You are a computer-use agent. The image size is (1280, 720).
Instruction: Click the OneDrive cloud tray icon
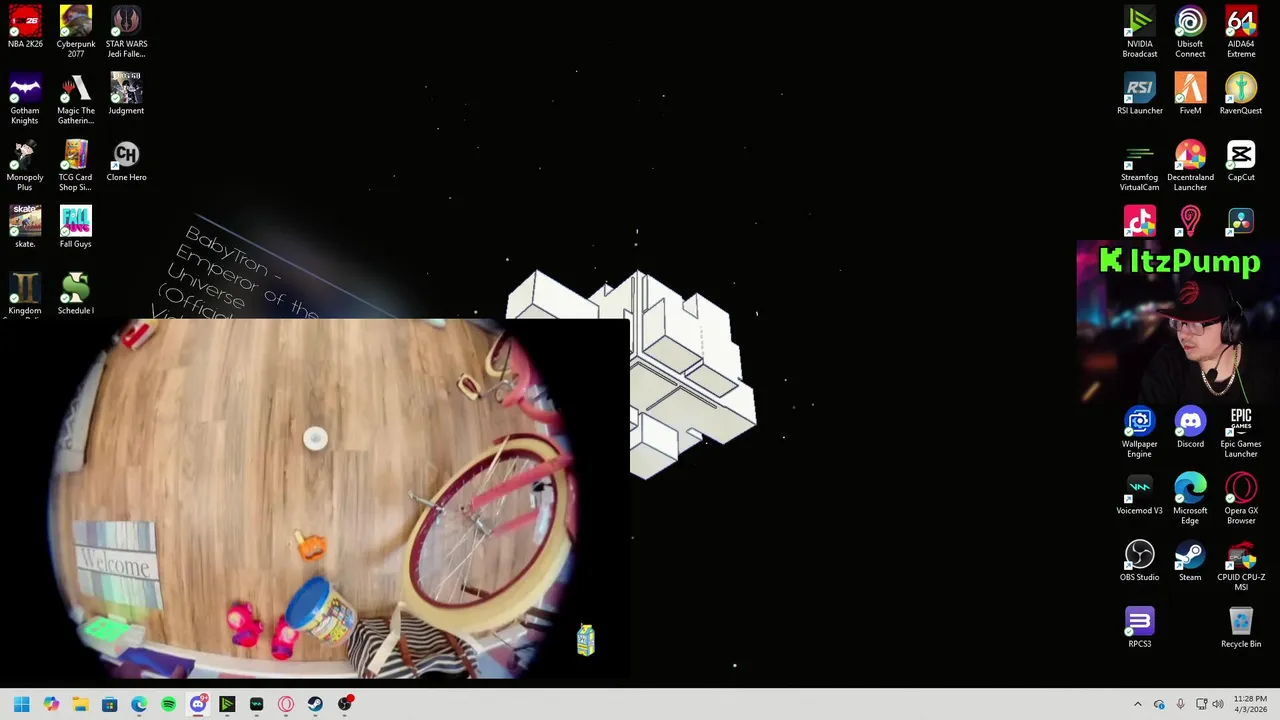point(1159,704)
